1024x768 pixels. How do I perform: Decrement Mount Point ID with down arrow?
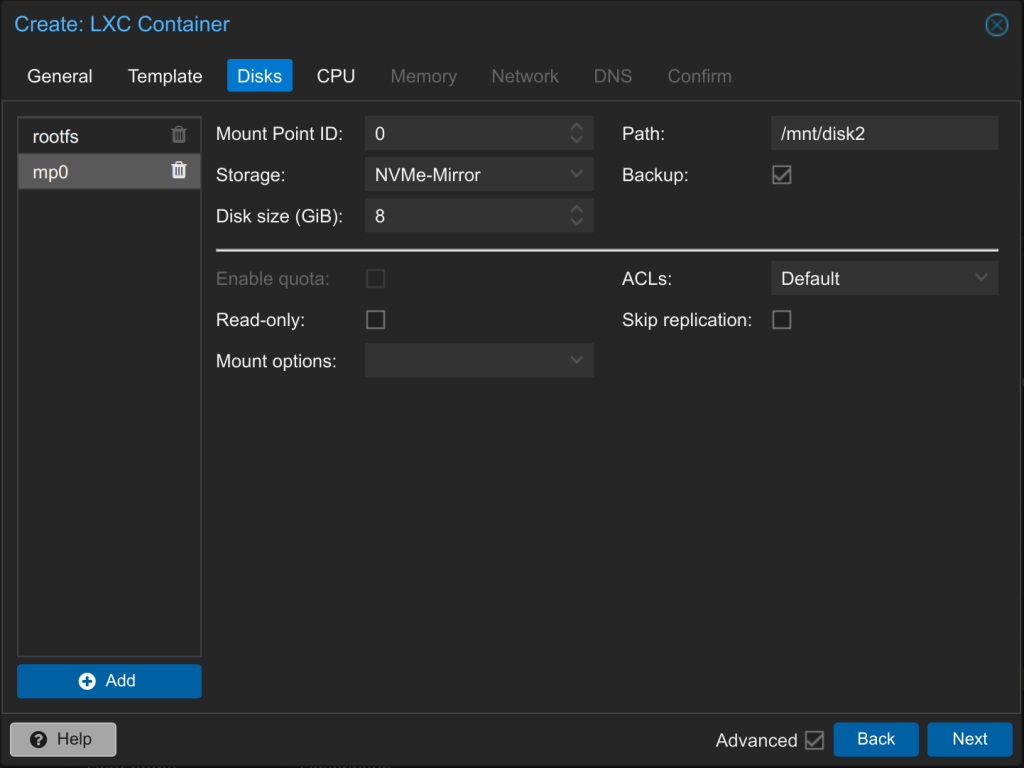click(576, 138)
